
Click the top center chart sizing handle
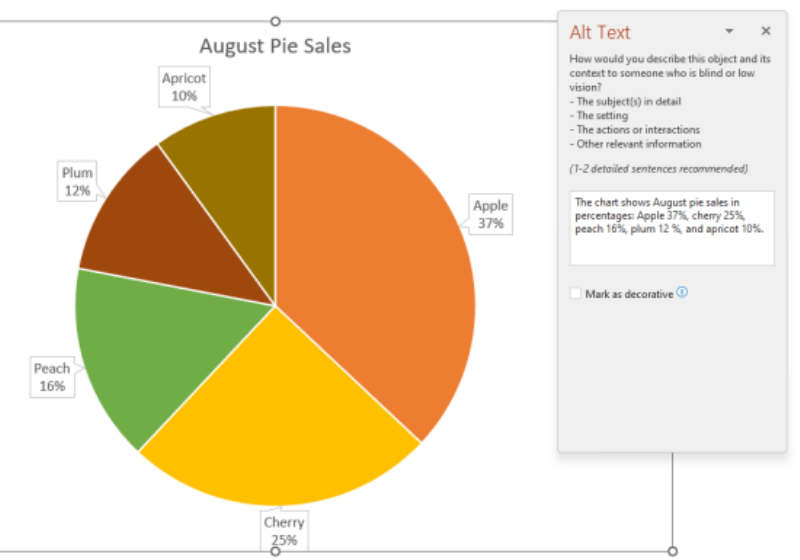tap(276, 21)
